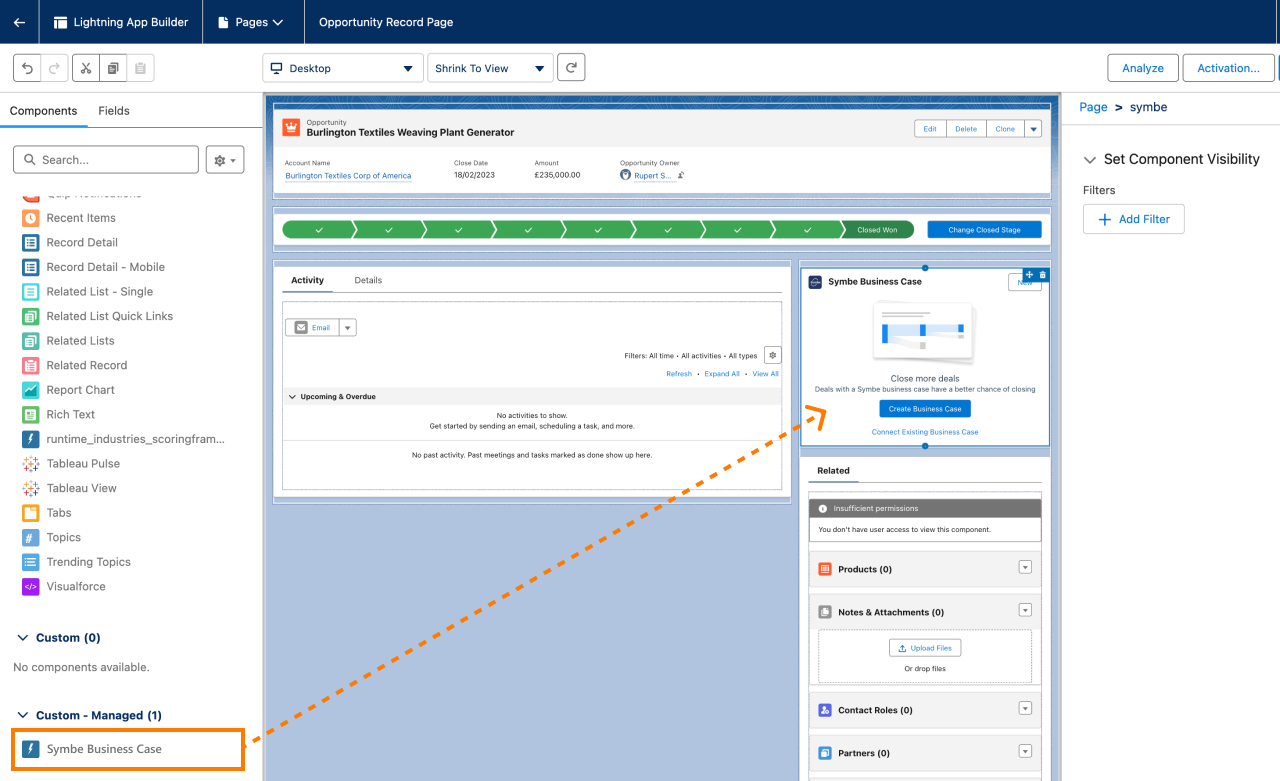This screenshot has width=1280, height=781.
Task: Click move handle on Symbe component
Action: 1030,275
